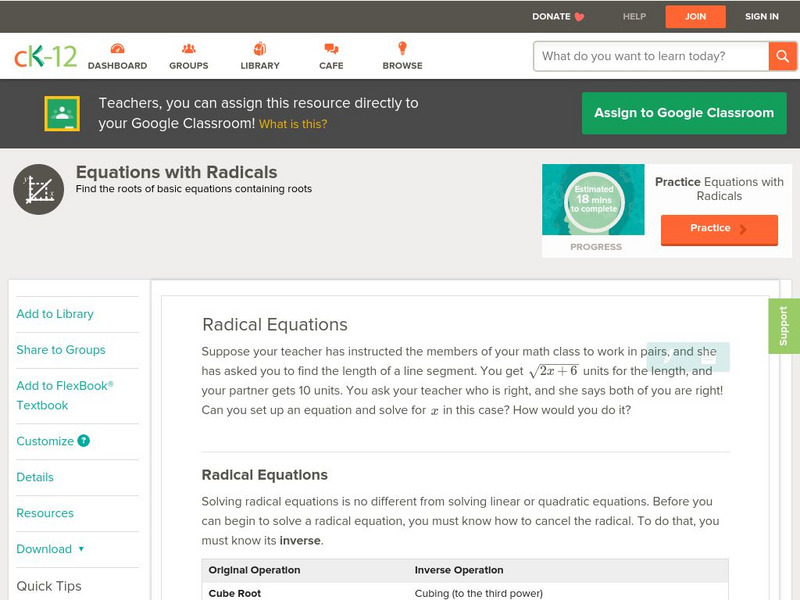Go to LIBRARY label
This screenshot has height=600, width=800.
pos(260,66)
